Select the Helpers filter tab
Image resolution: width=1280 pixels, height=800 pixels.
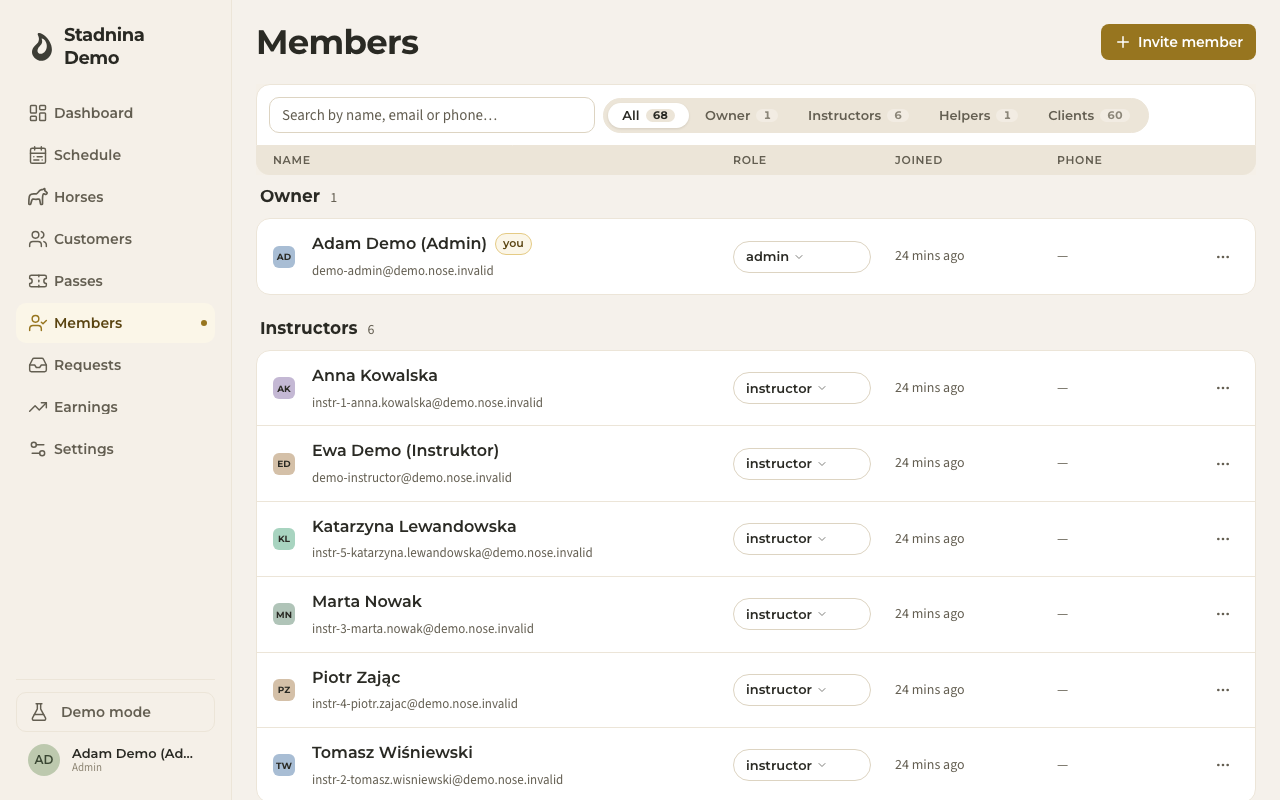(x=977, y=116)
